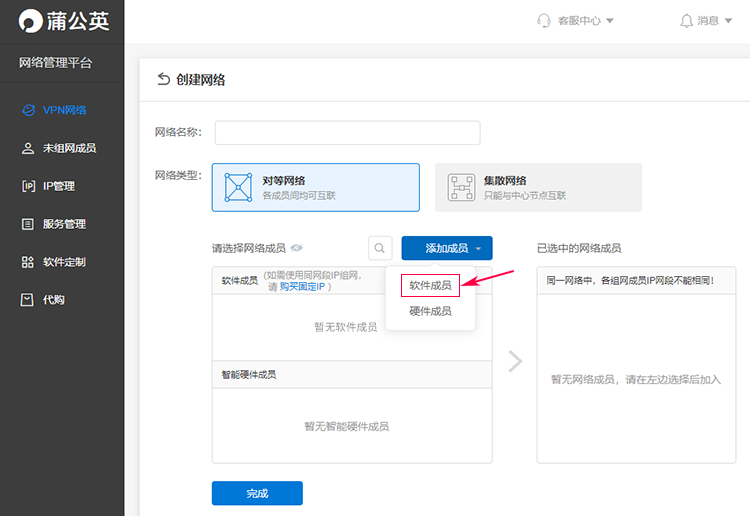The width and height of the screenshot is (750, 516).
Task: Open the 添加成员 dropdown button
Action: (x=447, y=248)
